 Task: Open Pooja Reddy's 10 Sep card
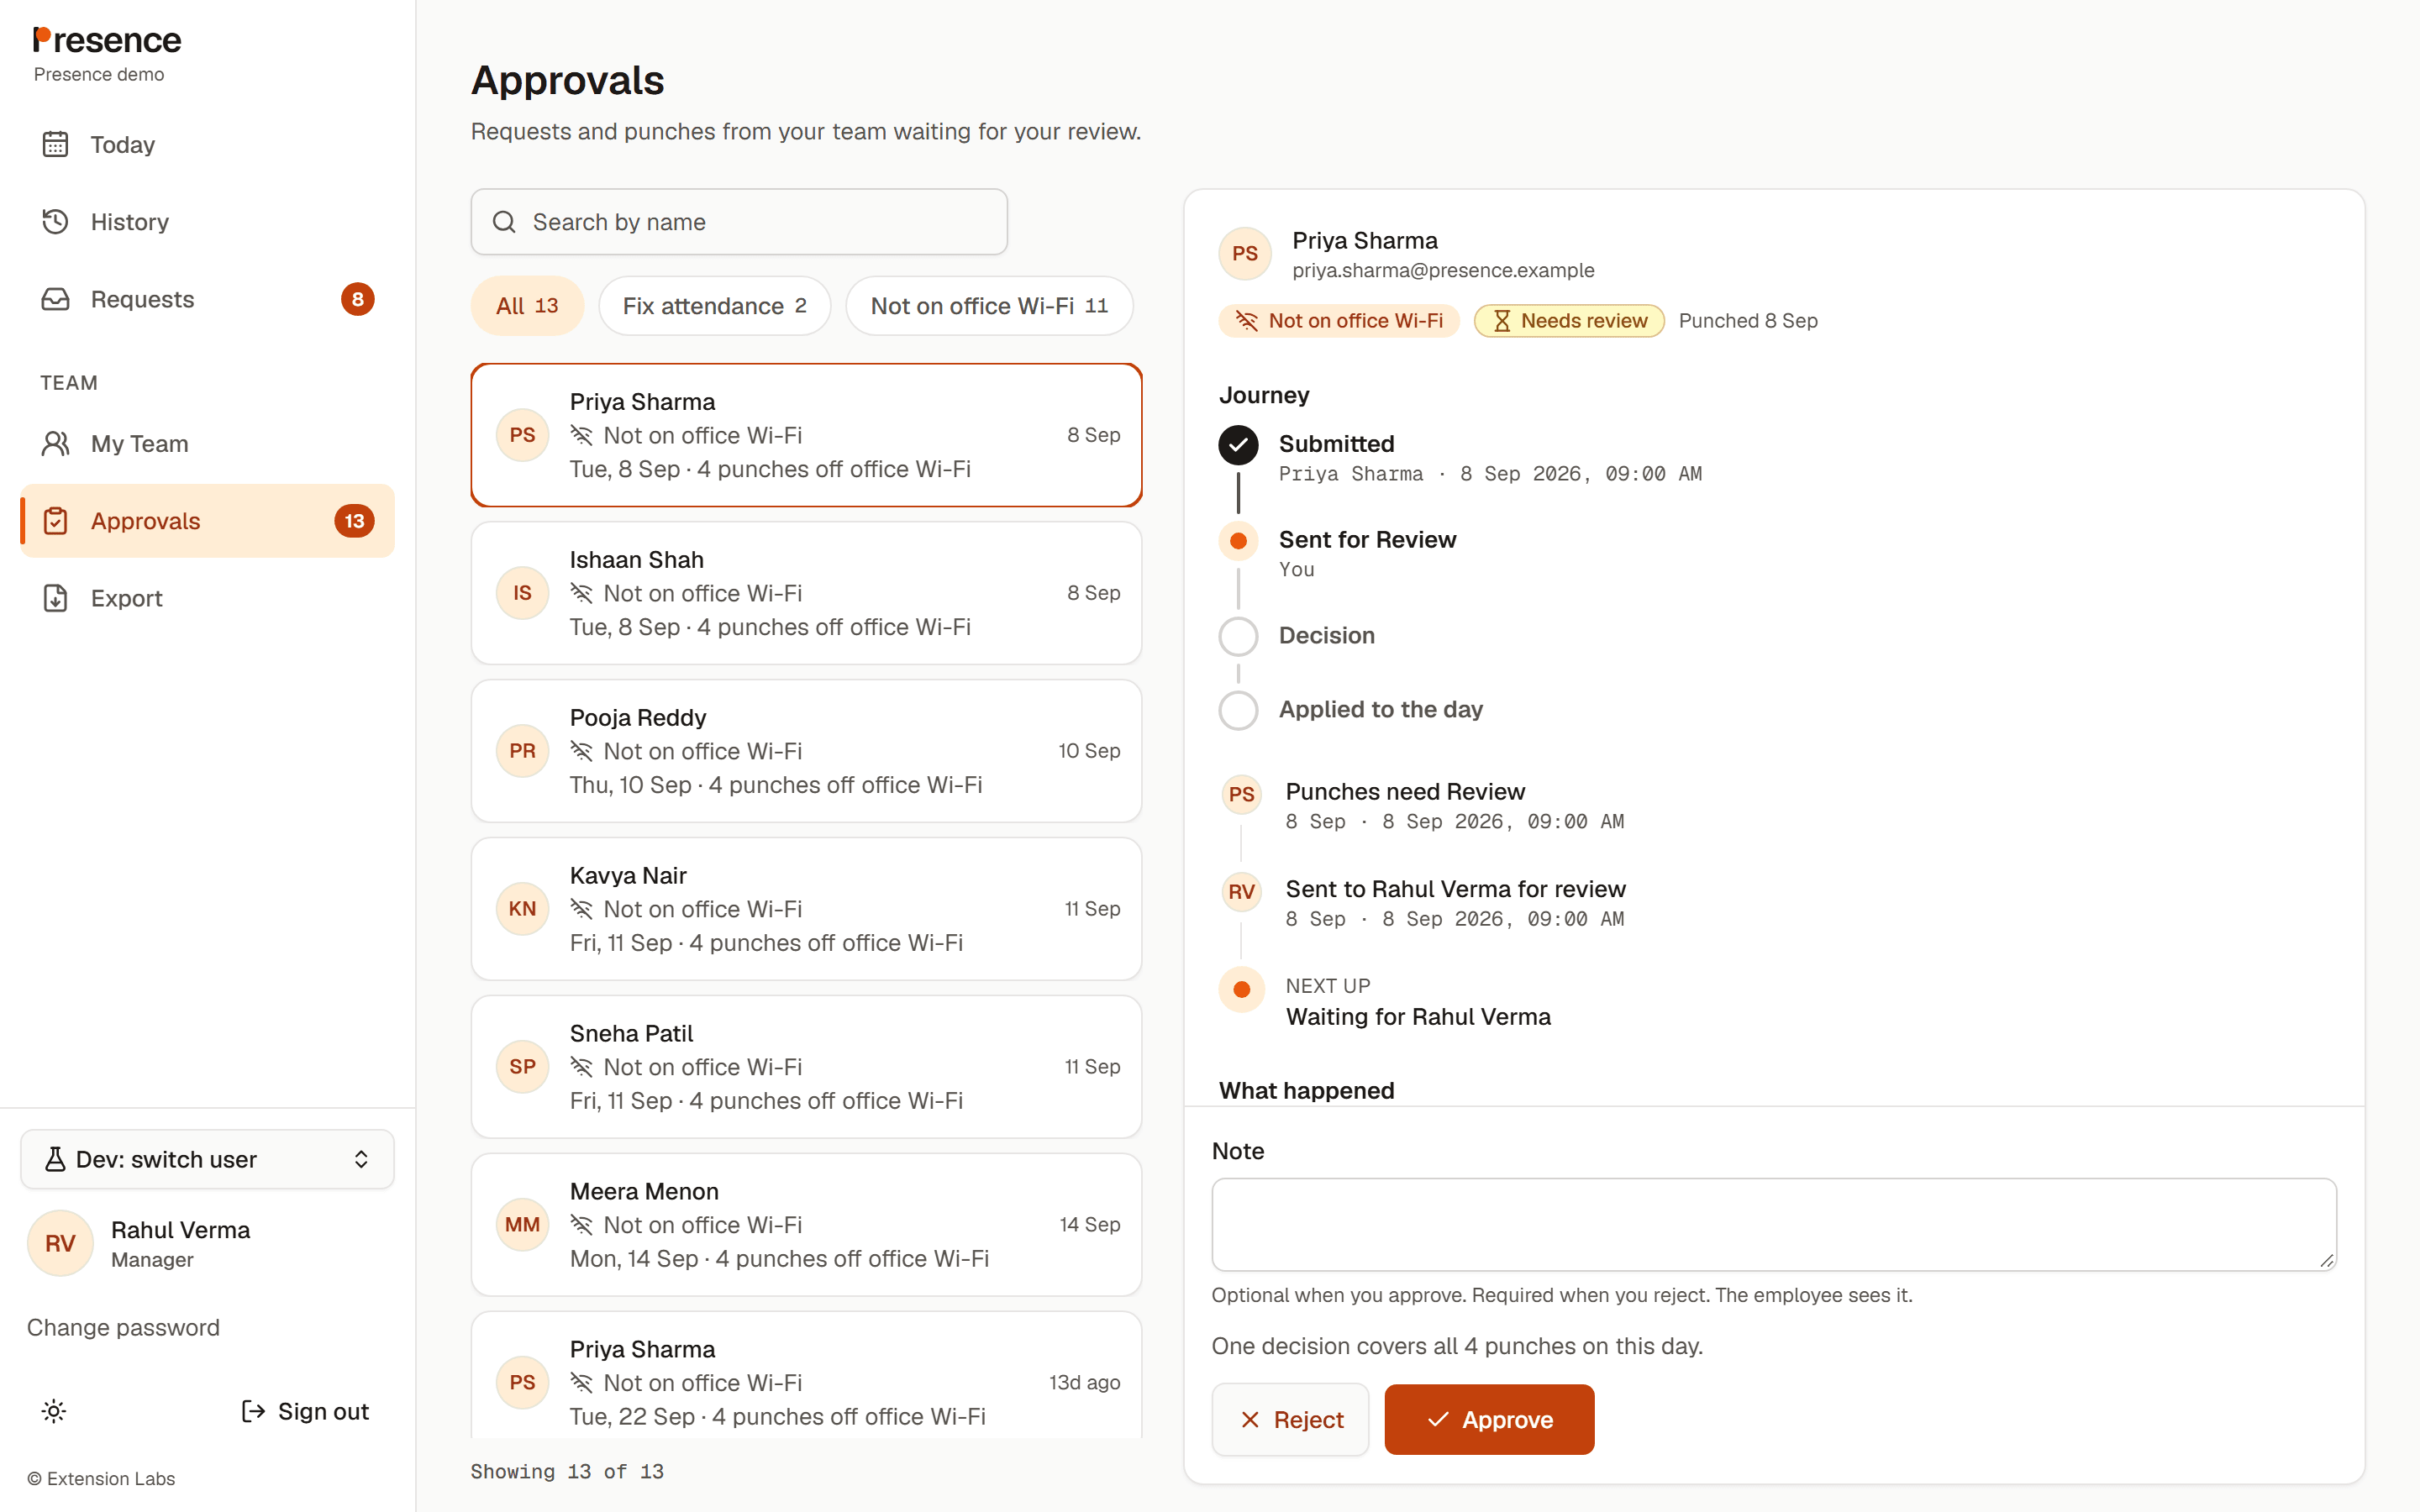coord(806,751)
